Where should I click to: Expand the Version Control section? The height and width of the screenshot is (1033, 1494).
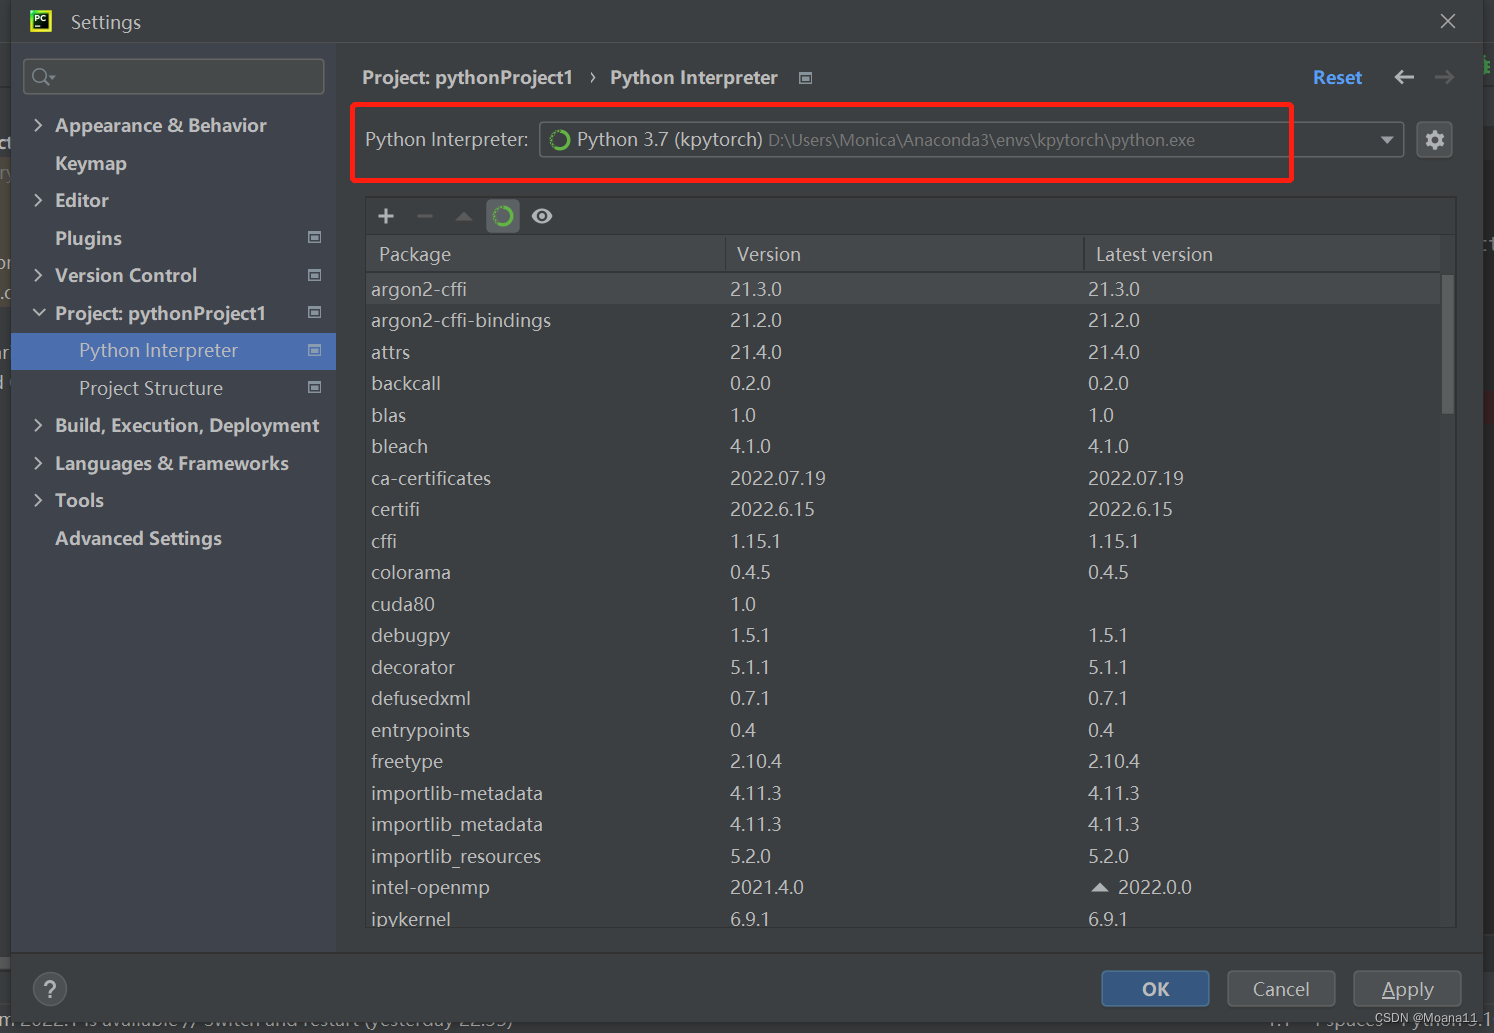(38, 275)
